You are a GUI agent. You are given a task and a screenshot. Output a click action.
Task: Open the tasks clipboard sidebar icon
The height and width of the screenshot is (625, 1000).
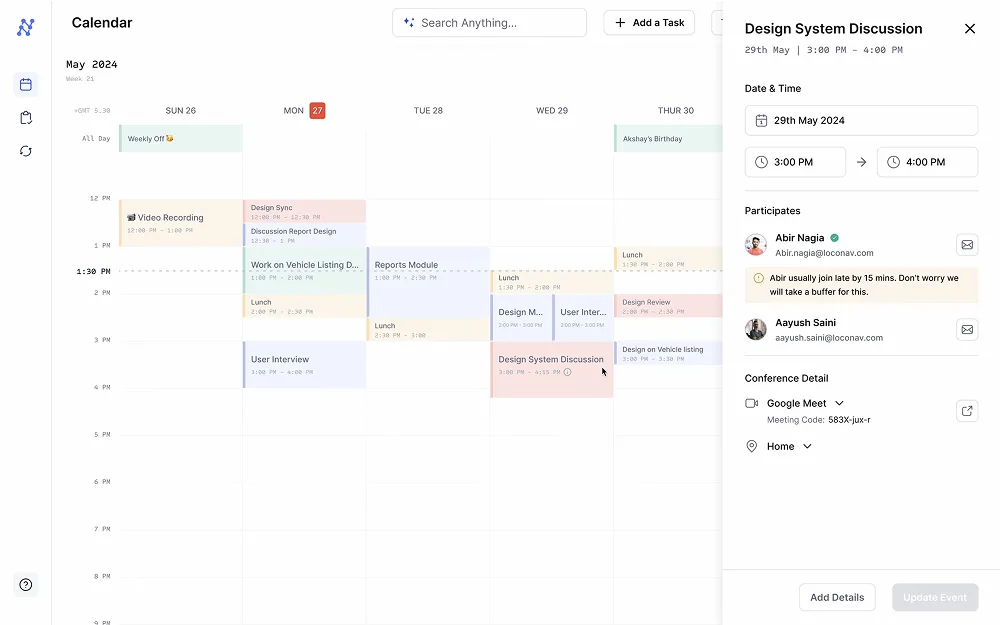coord(26,117)
